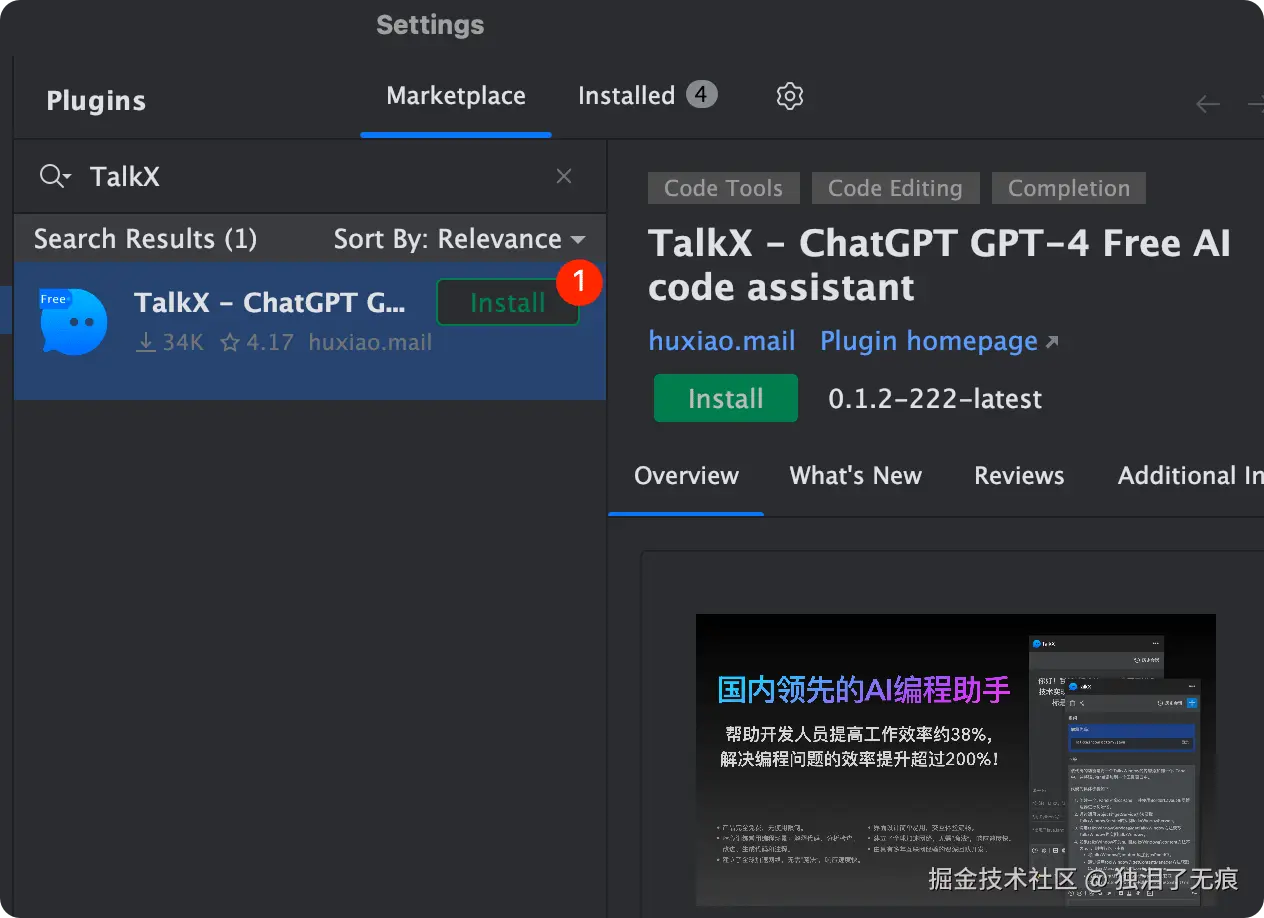Image resolution: width=1264 pixels, height=918 pixels.
Task: Click the Search Results (1) header
Action: (146, 239)
